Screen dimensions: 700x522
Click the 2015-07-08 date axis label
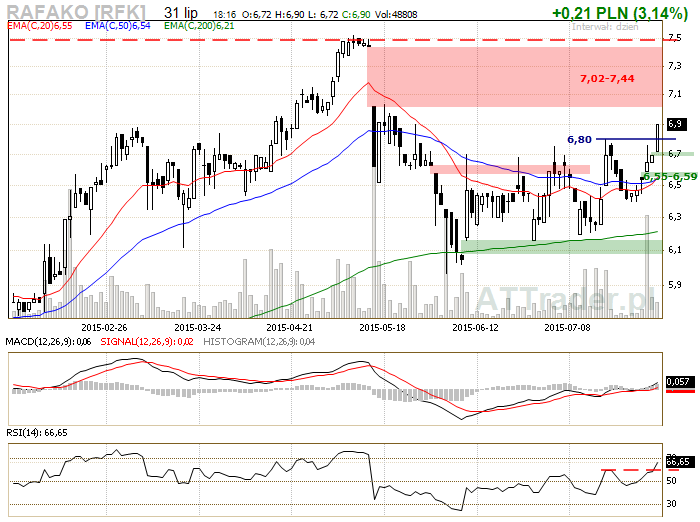click(x=567, y=327)
